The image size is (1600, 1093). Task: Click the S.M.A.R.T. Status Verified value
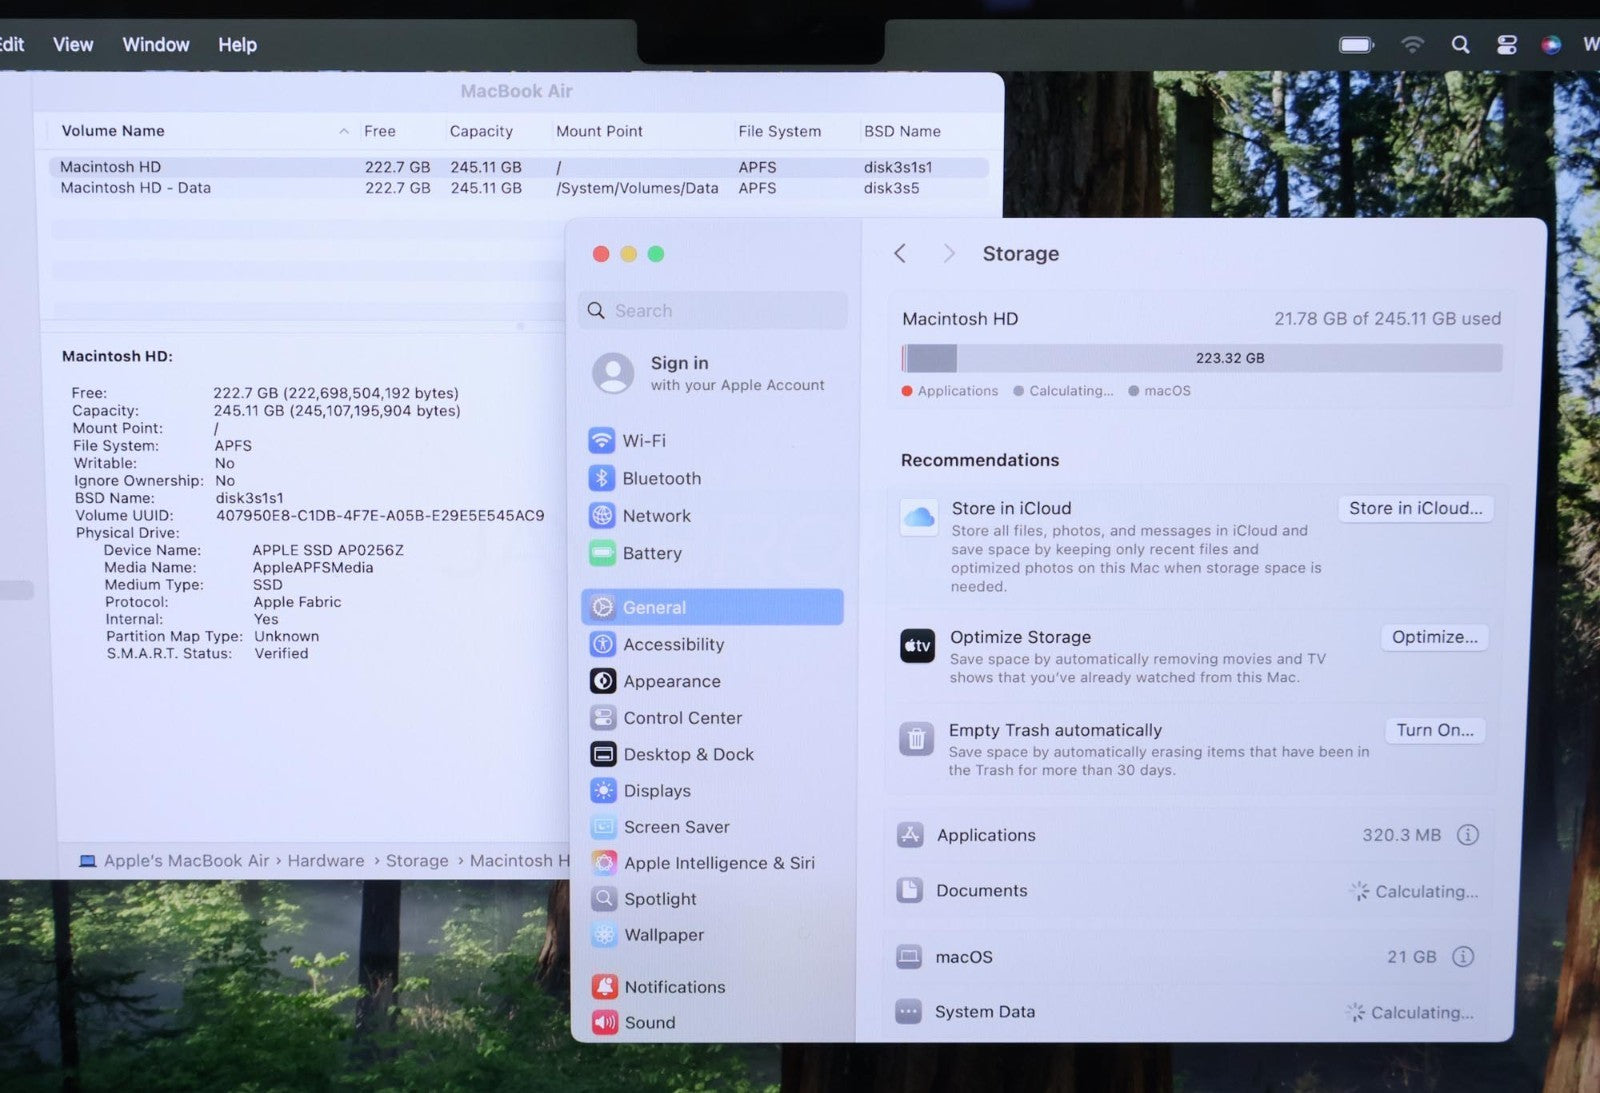[281, 653]
